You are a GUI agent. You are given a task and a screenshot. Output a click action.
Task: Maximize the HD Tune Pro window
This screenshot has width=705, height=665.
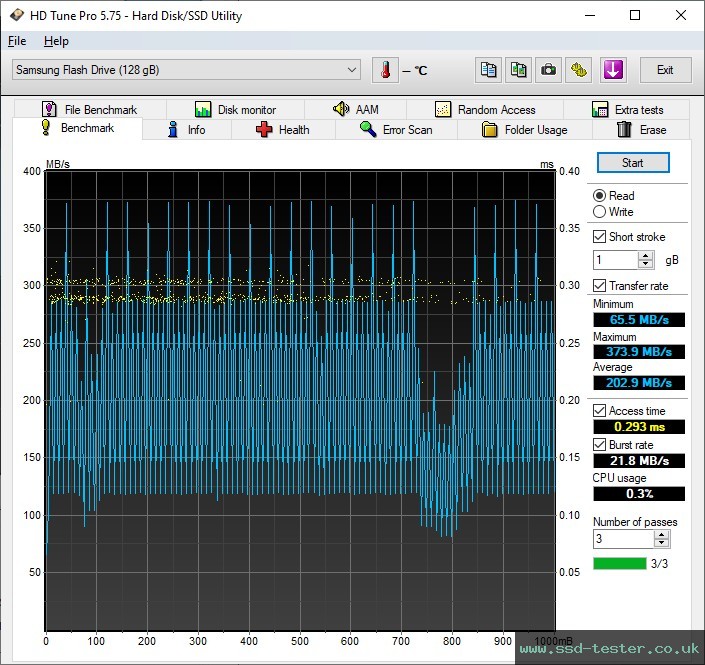(635, 15)
